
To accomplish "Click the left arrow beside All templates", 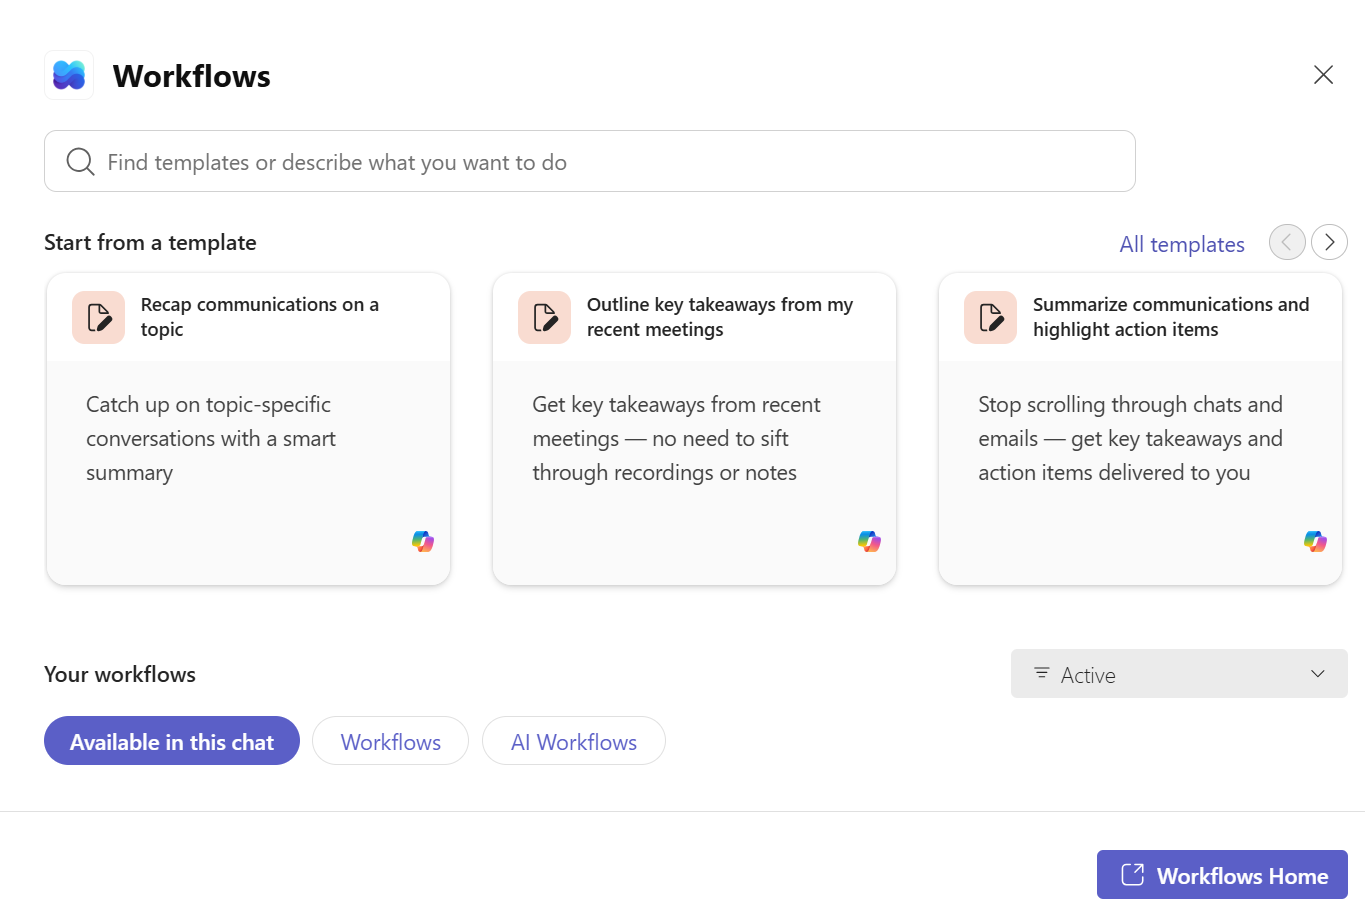I will pos(1287,242).
